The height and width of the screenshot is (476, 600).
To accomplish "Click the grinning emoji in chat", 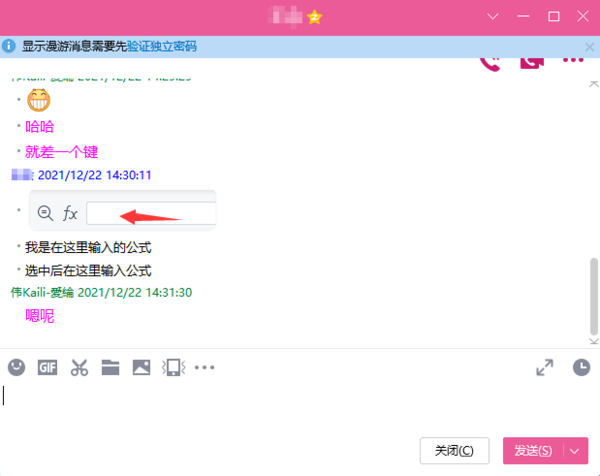I will click(x=39, y=100).
